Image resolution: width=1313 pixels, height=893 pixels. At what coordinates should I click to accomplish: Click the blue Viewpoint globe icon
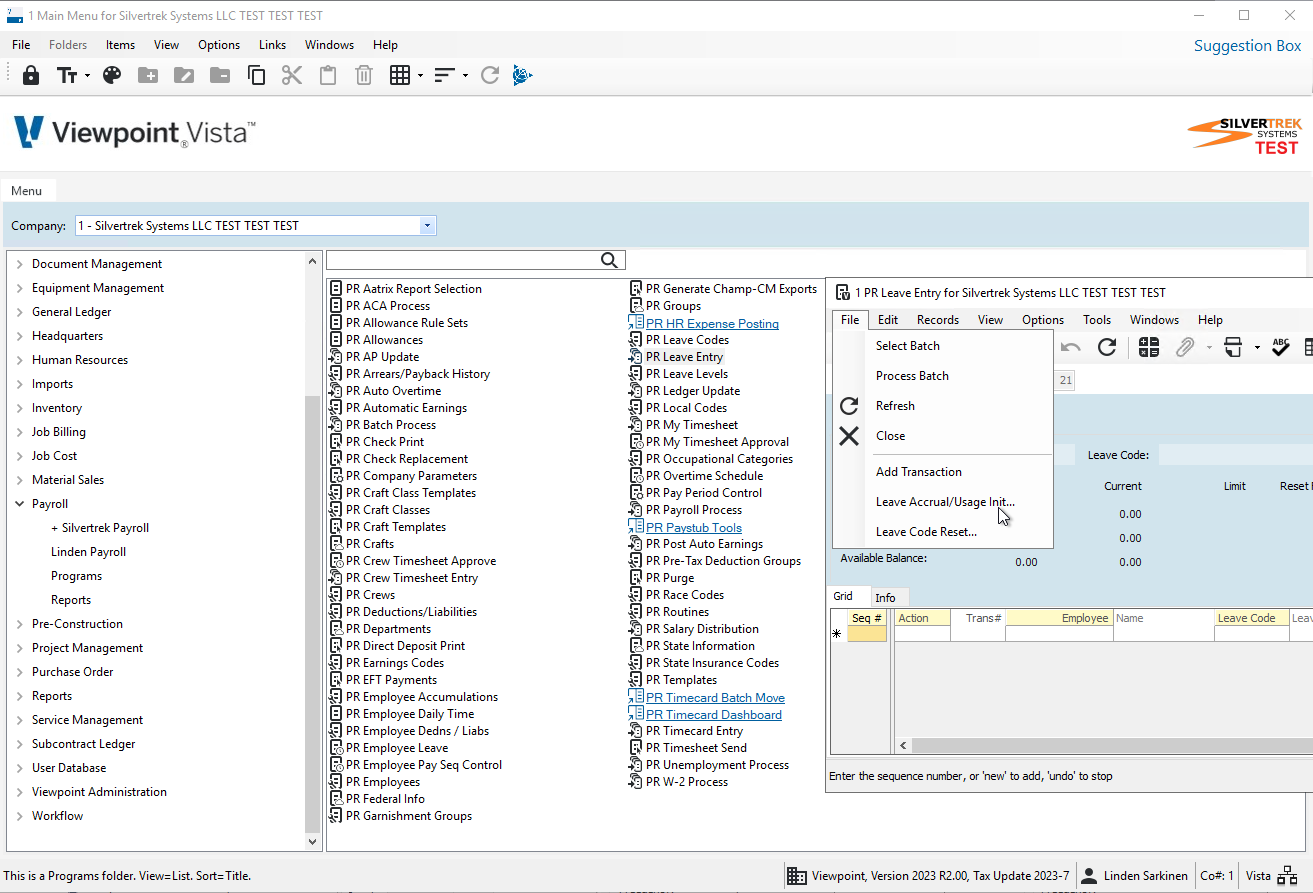coord(522,75)
